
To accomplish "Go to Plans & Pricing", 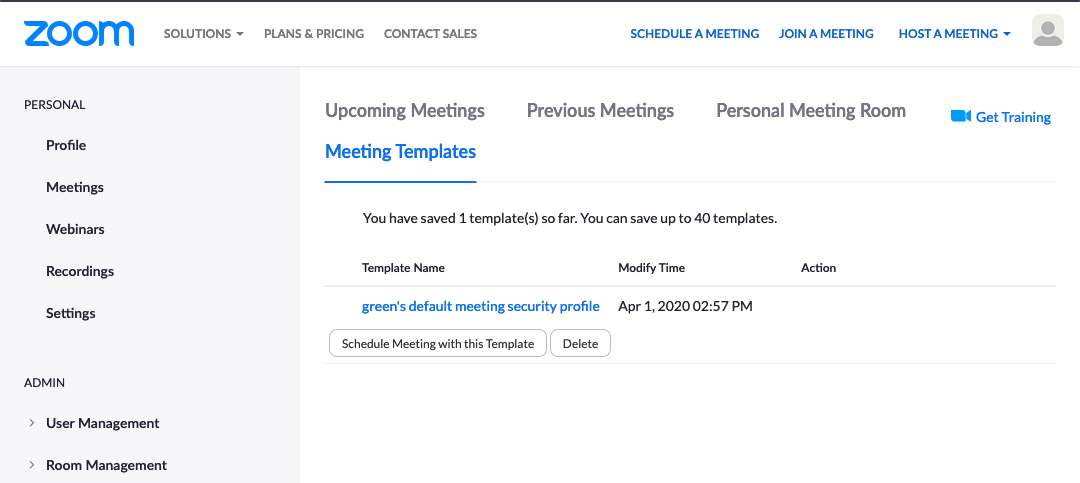I will pos(314,34).
